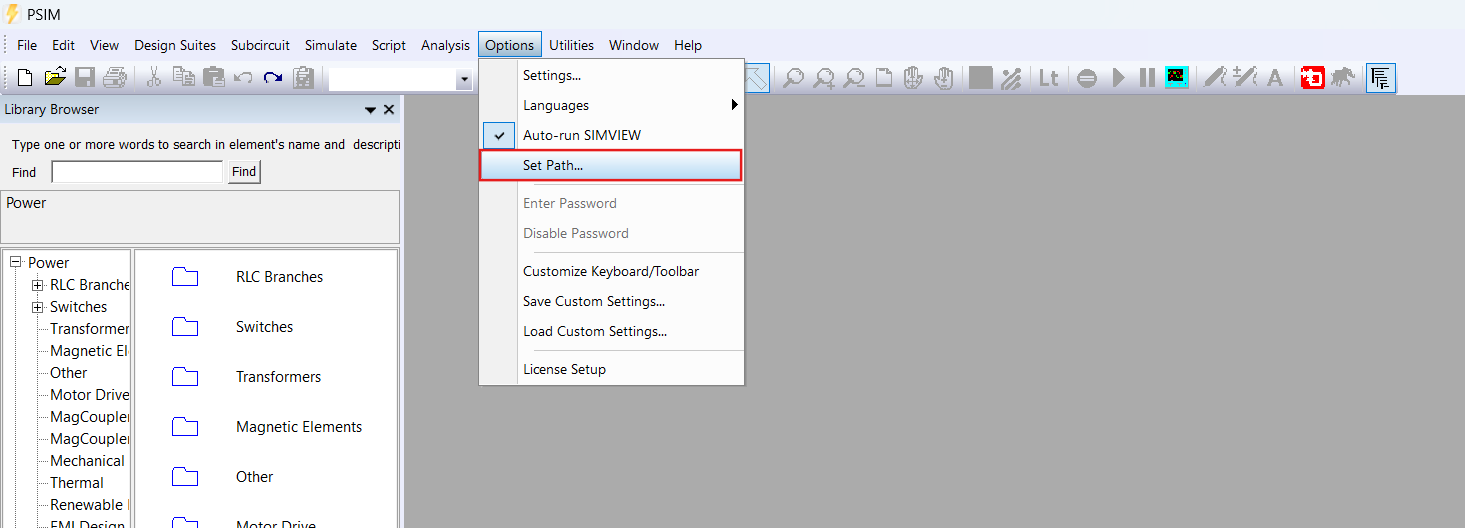
Task: Click the Lt toolbar icon
Action: click(x=1049, y=78)
